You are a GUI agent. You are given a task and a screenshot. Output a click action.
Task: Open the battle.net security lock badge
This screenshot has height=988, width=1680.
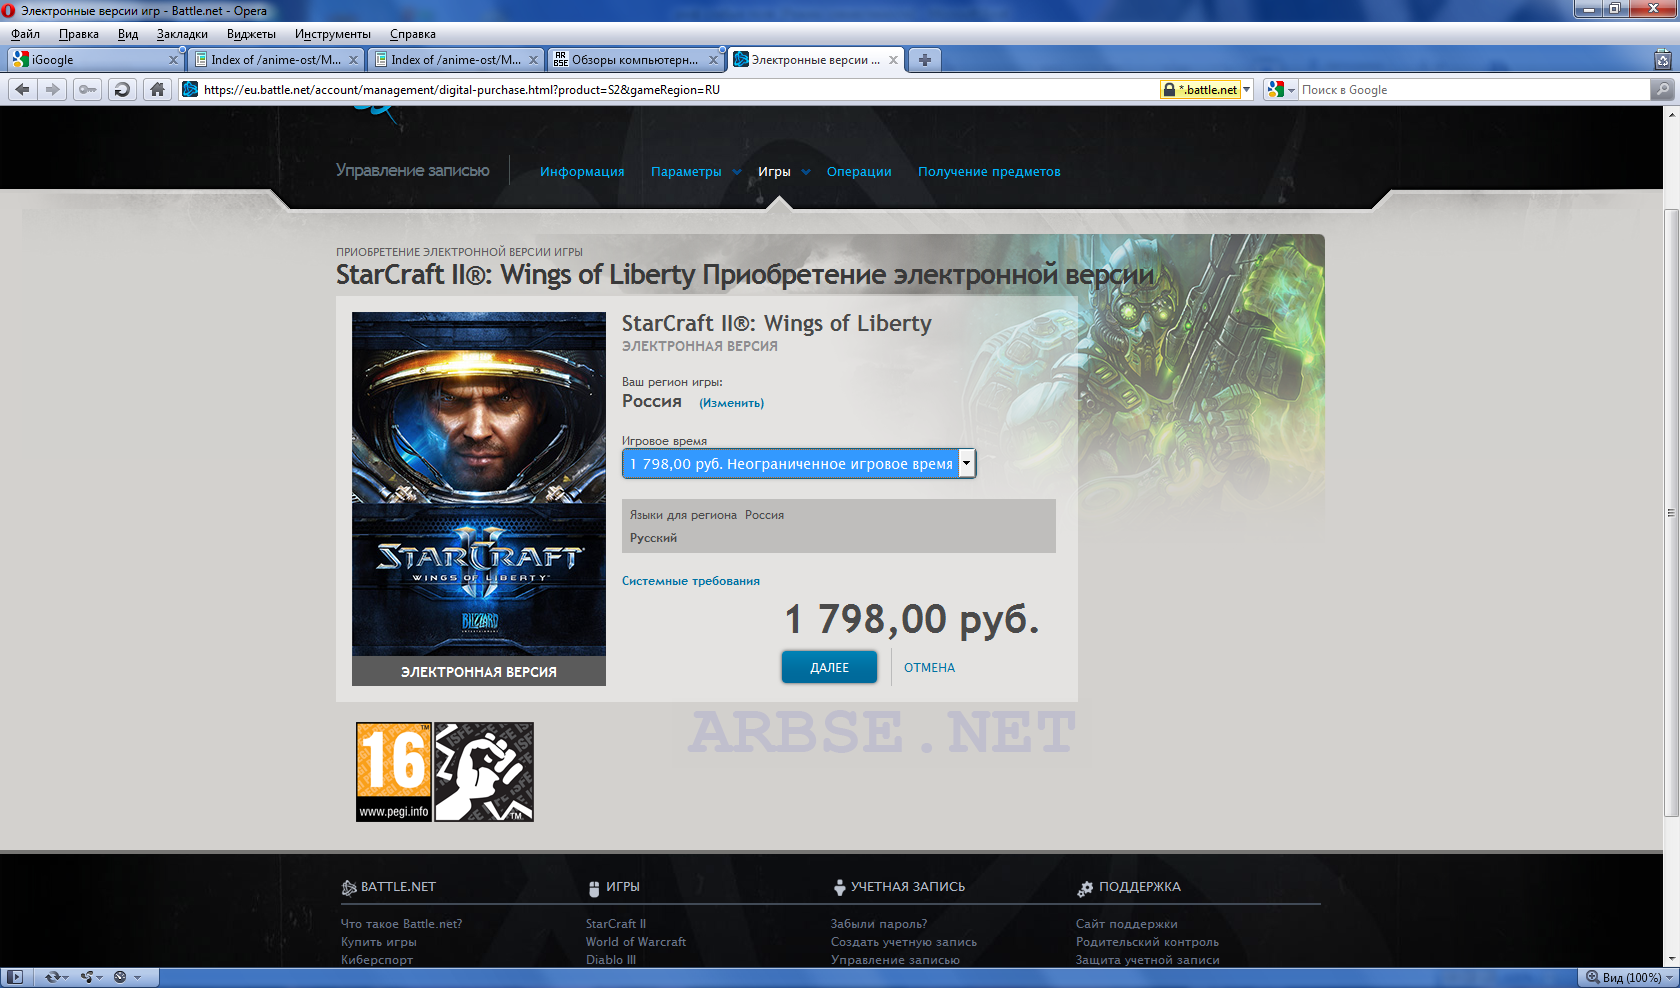point(1200,89)
